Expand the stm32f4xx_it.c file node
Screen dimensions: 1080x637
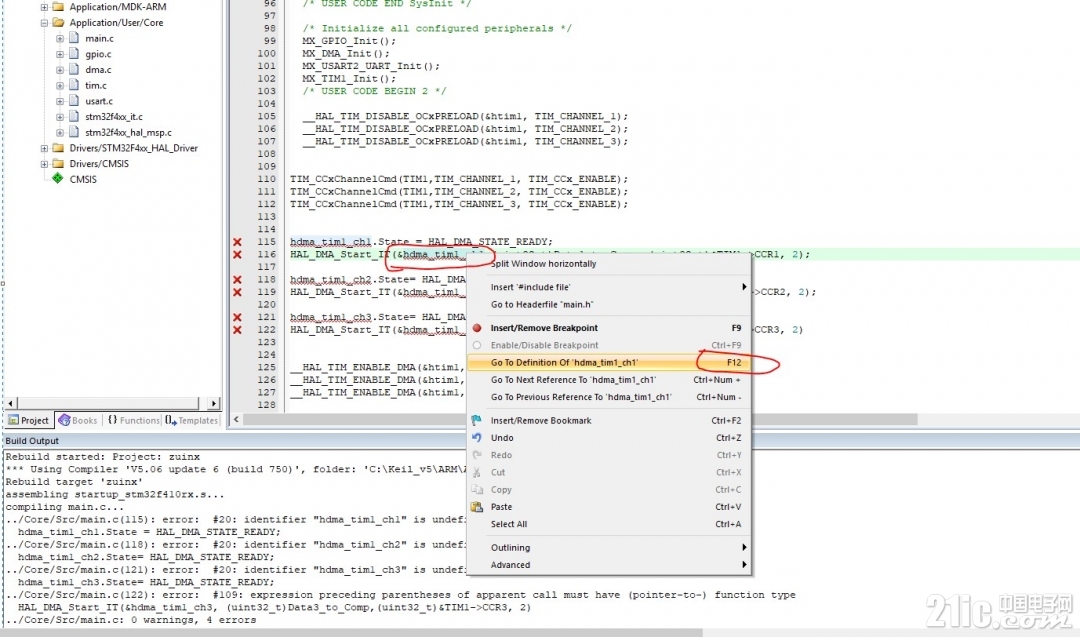pyautogui.click(x=60, y=117)
